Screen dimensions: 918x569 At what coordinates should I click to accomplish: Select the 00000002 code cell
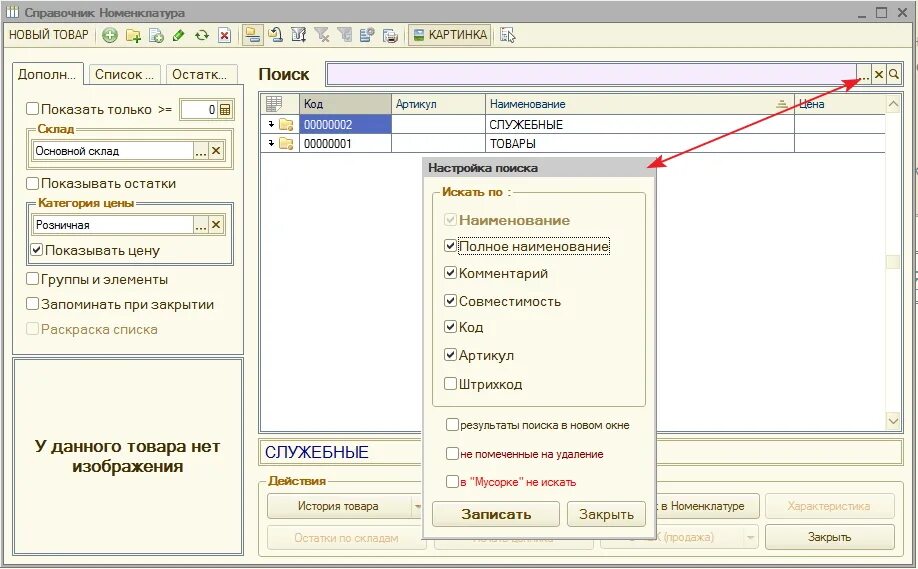[x=345, y=124]
